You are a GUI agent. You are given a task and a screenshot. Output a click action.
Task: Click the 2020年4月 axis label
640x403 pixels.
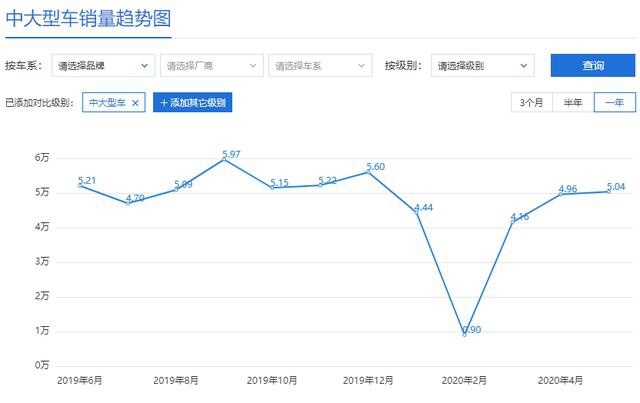[x=560, y=381]
